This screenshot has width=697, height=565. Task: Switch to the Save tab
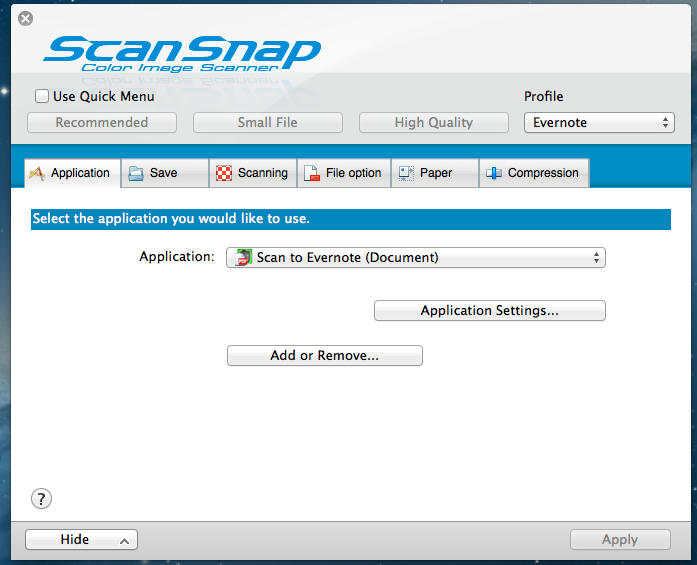164,173
